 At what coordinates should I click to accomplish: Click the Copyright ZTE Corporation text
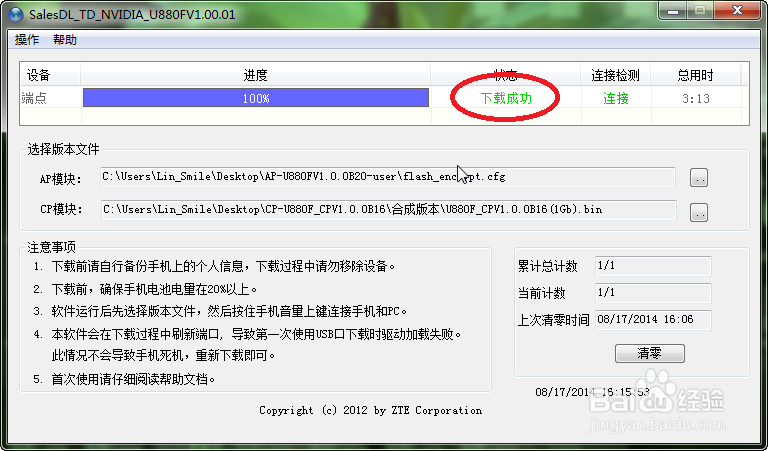point(370,410)
